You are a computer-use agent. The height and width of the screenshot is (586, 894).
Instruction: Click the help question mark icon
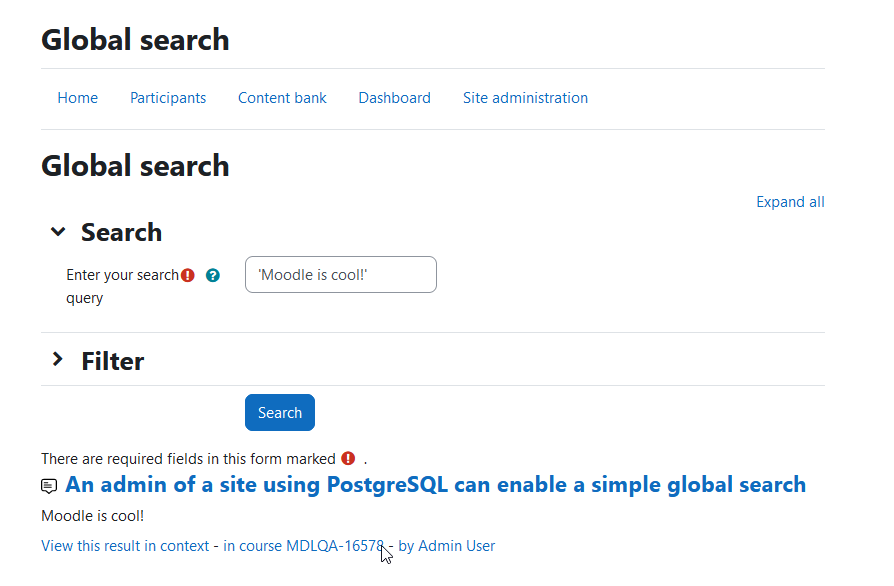point(213,275)
